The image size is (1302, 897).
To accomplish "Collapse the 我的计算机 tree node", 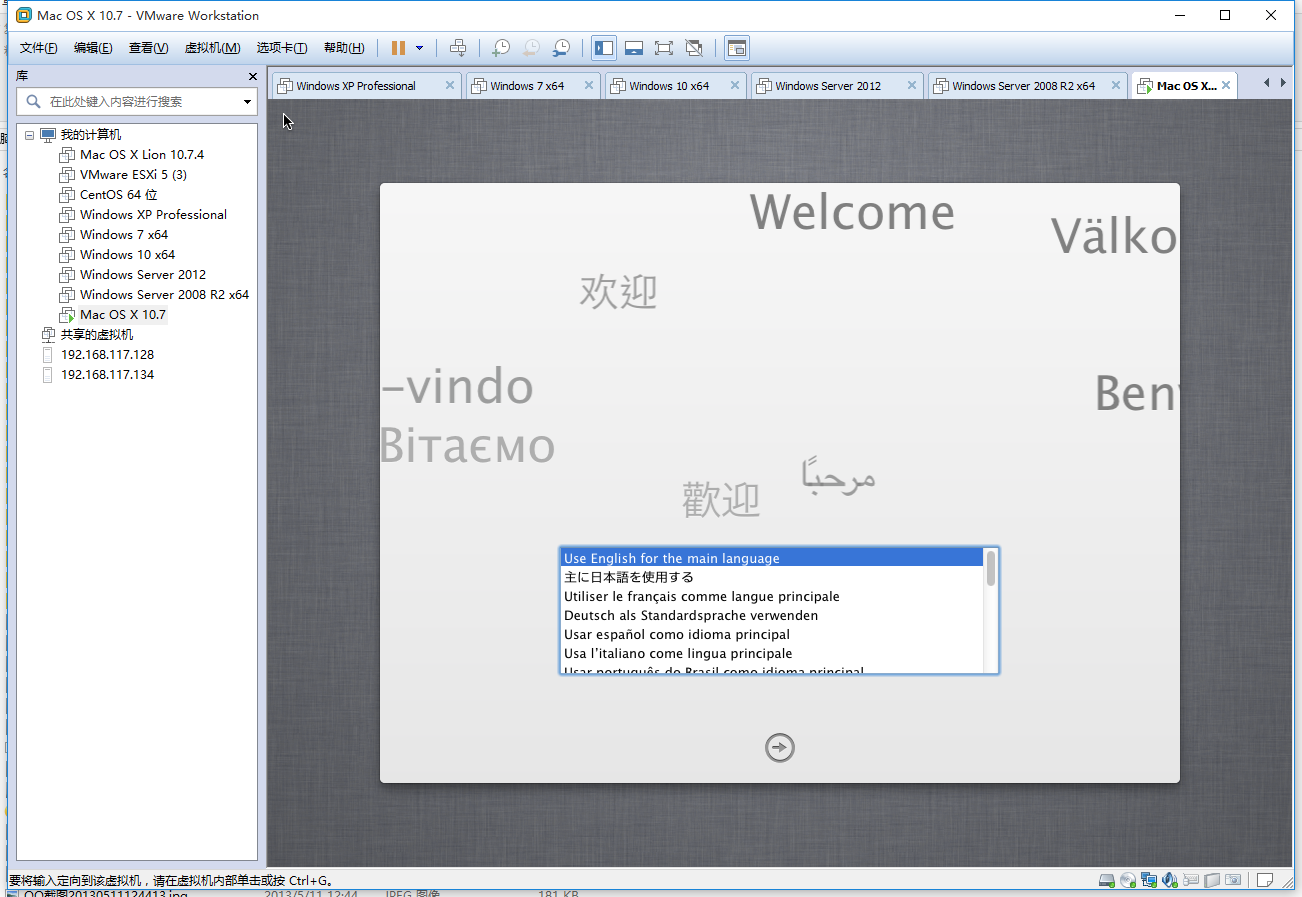I will [x=29, y=135].
